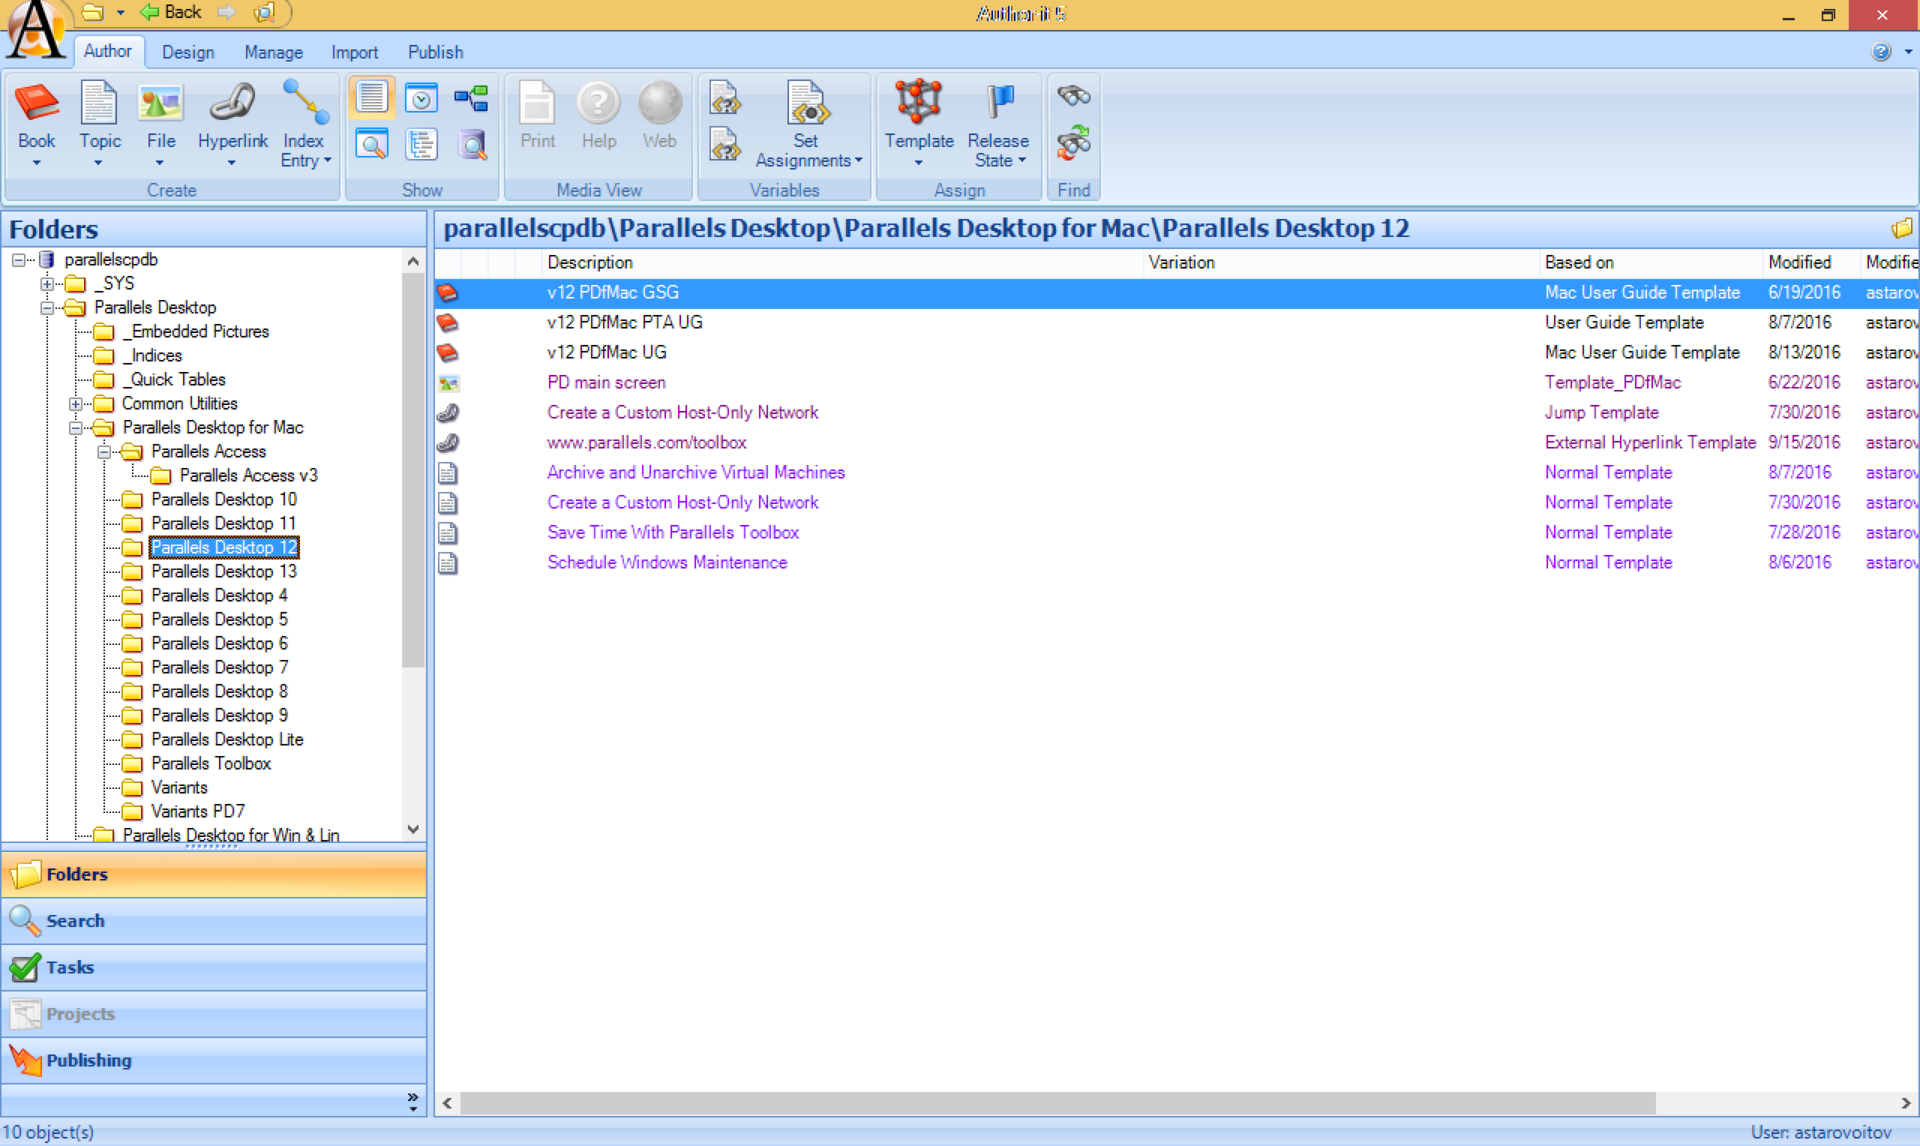Click the Author-it application logo button
The image size is (1920, 1146).
click(35, 29)
